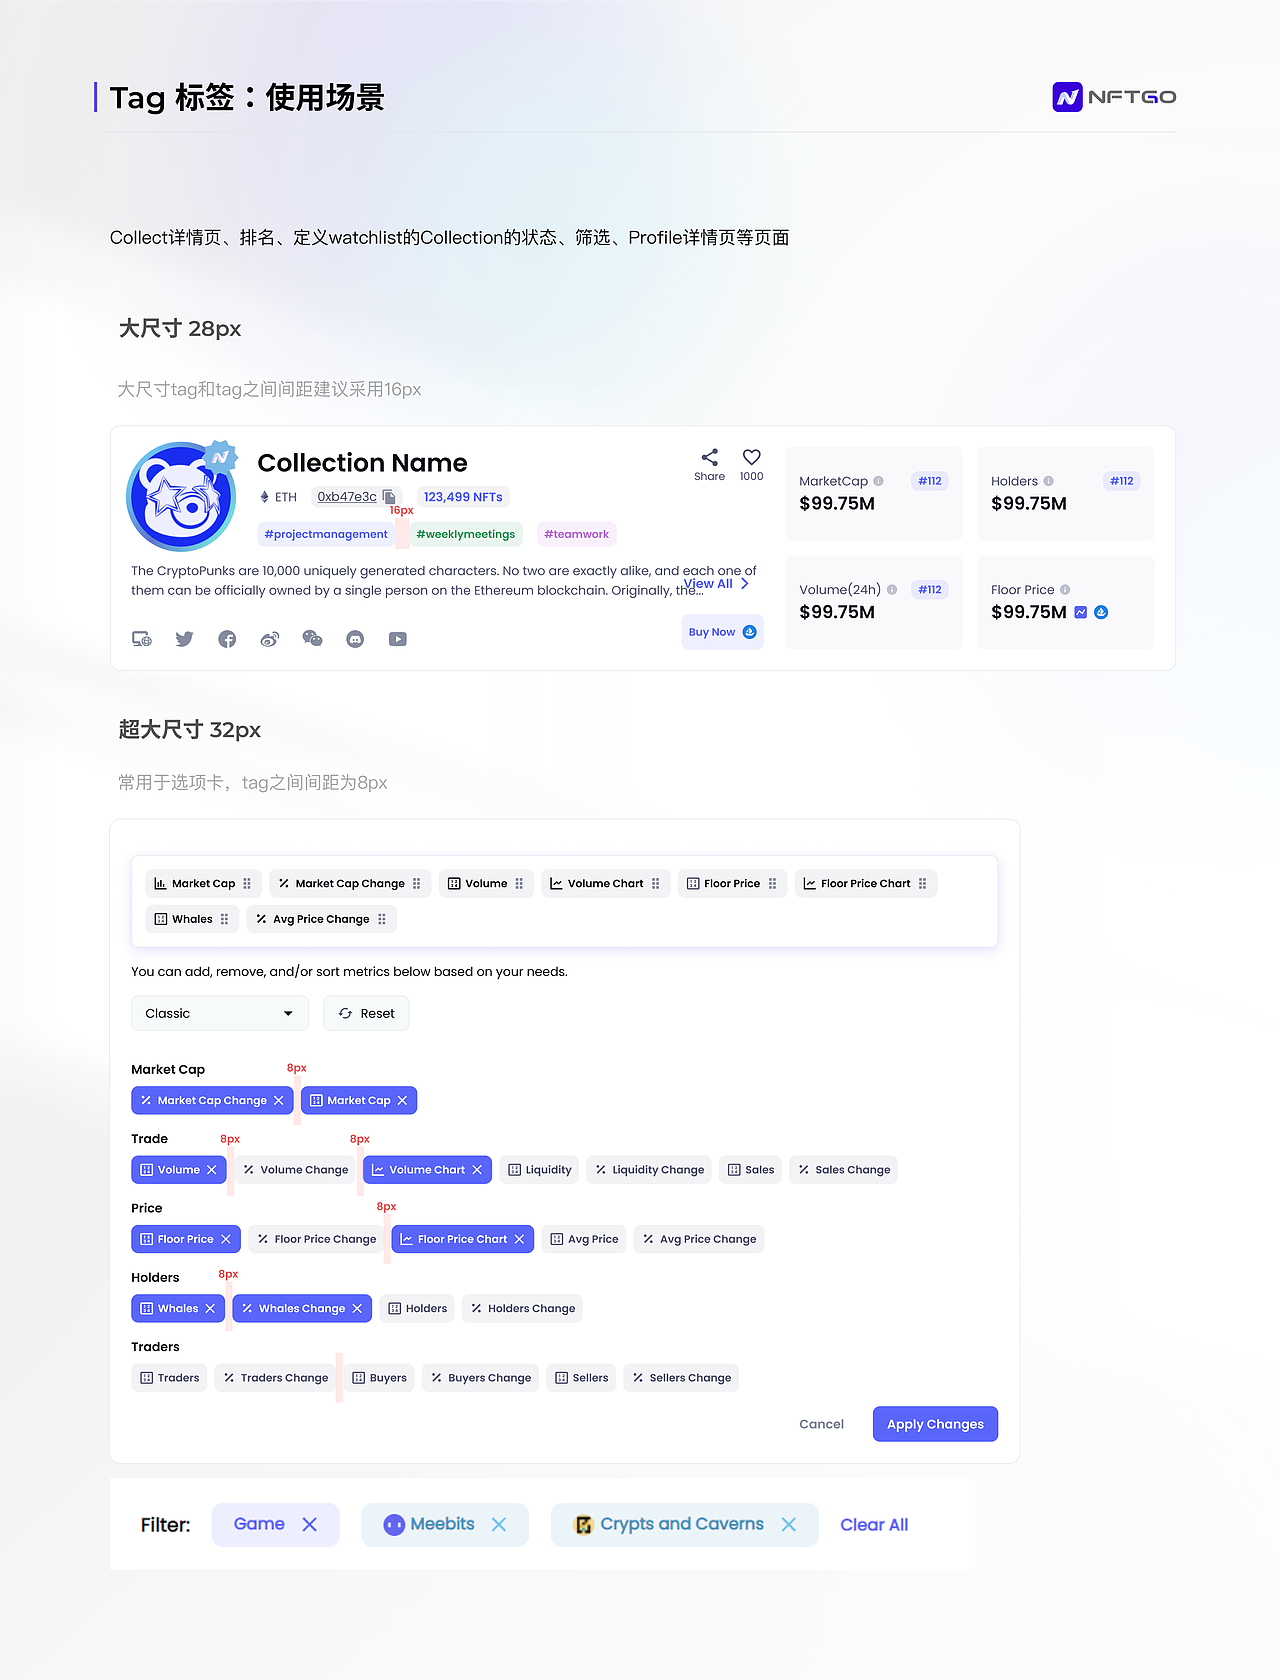The image size is (1280, 1680).
Task: Open the Discord social link
Action: (x=355, y=639)
